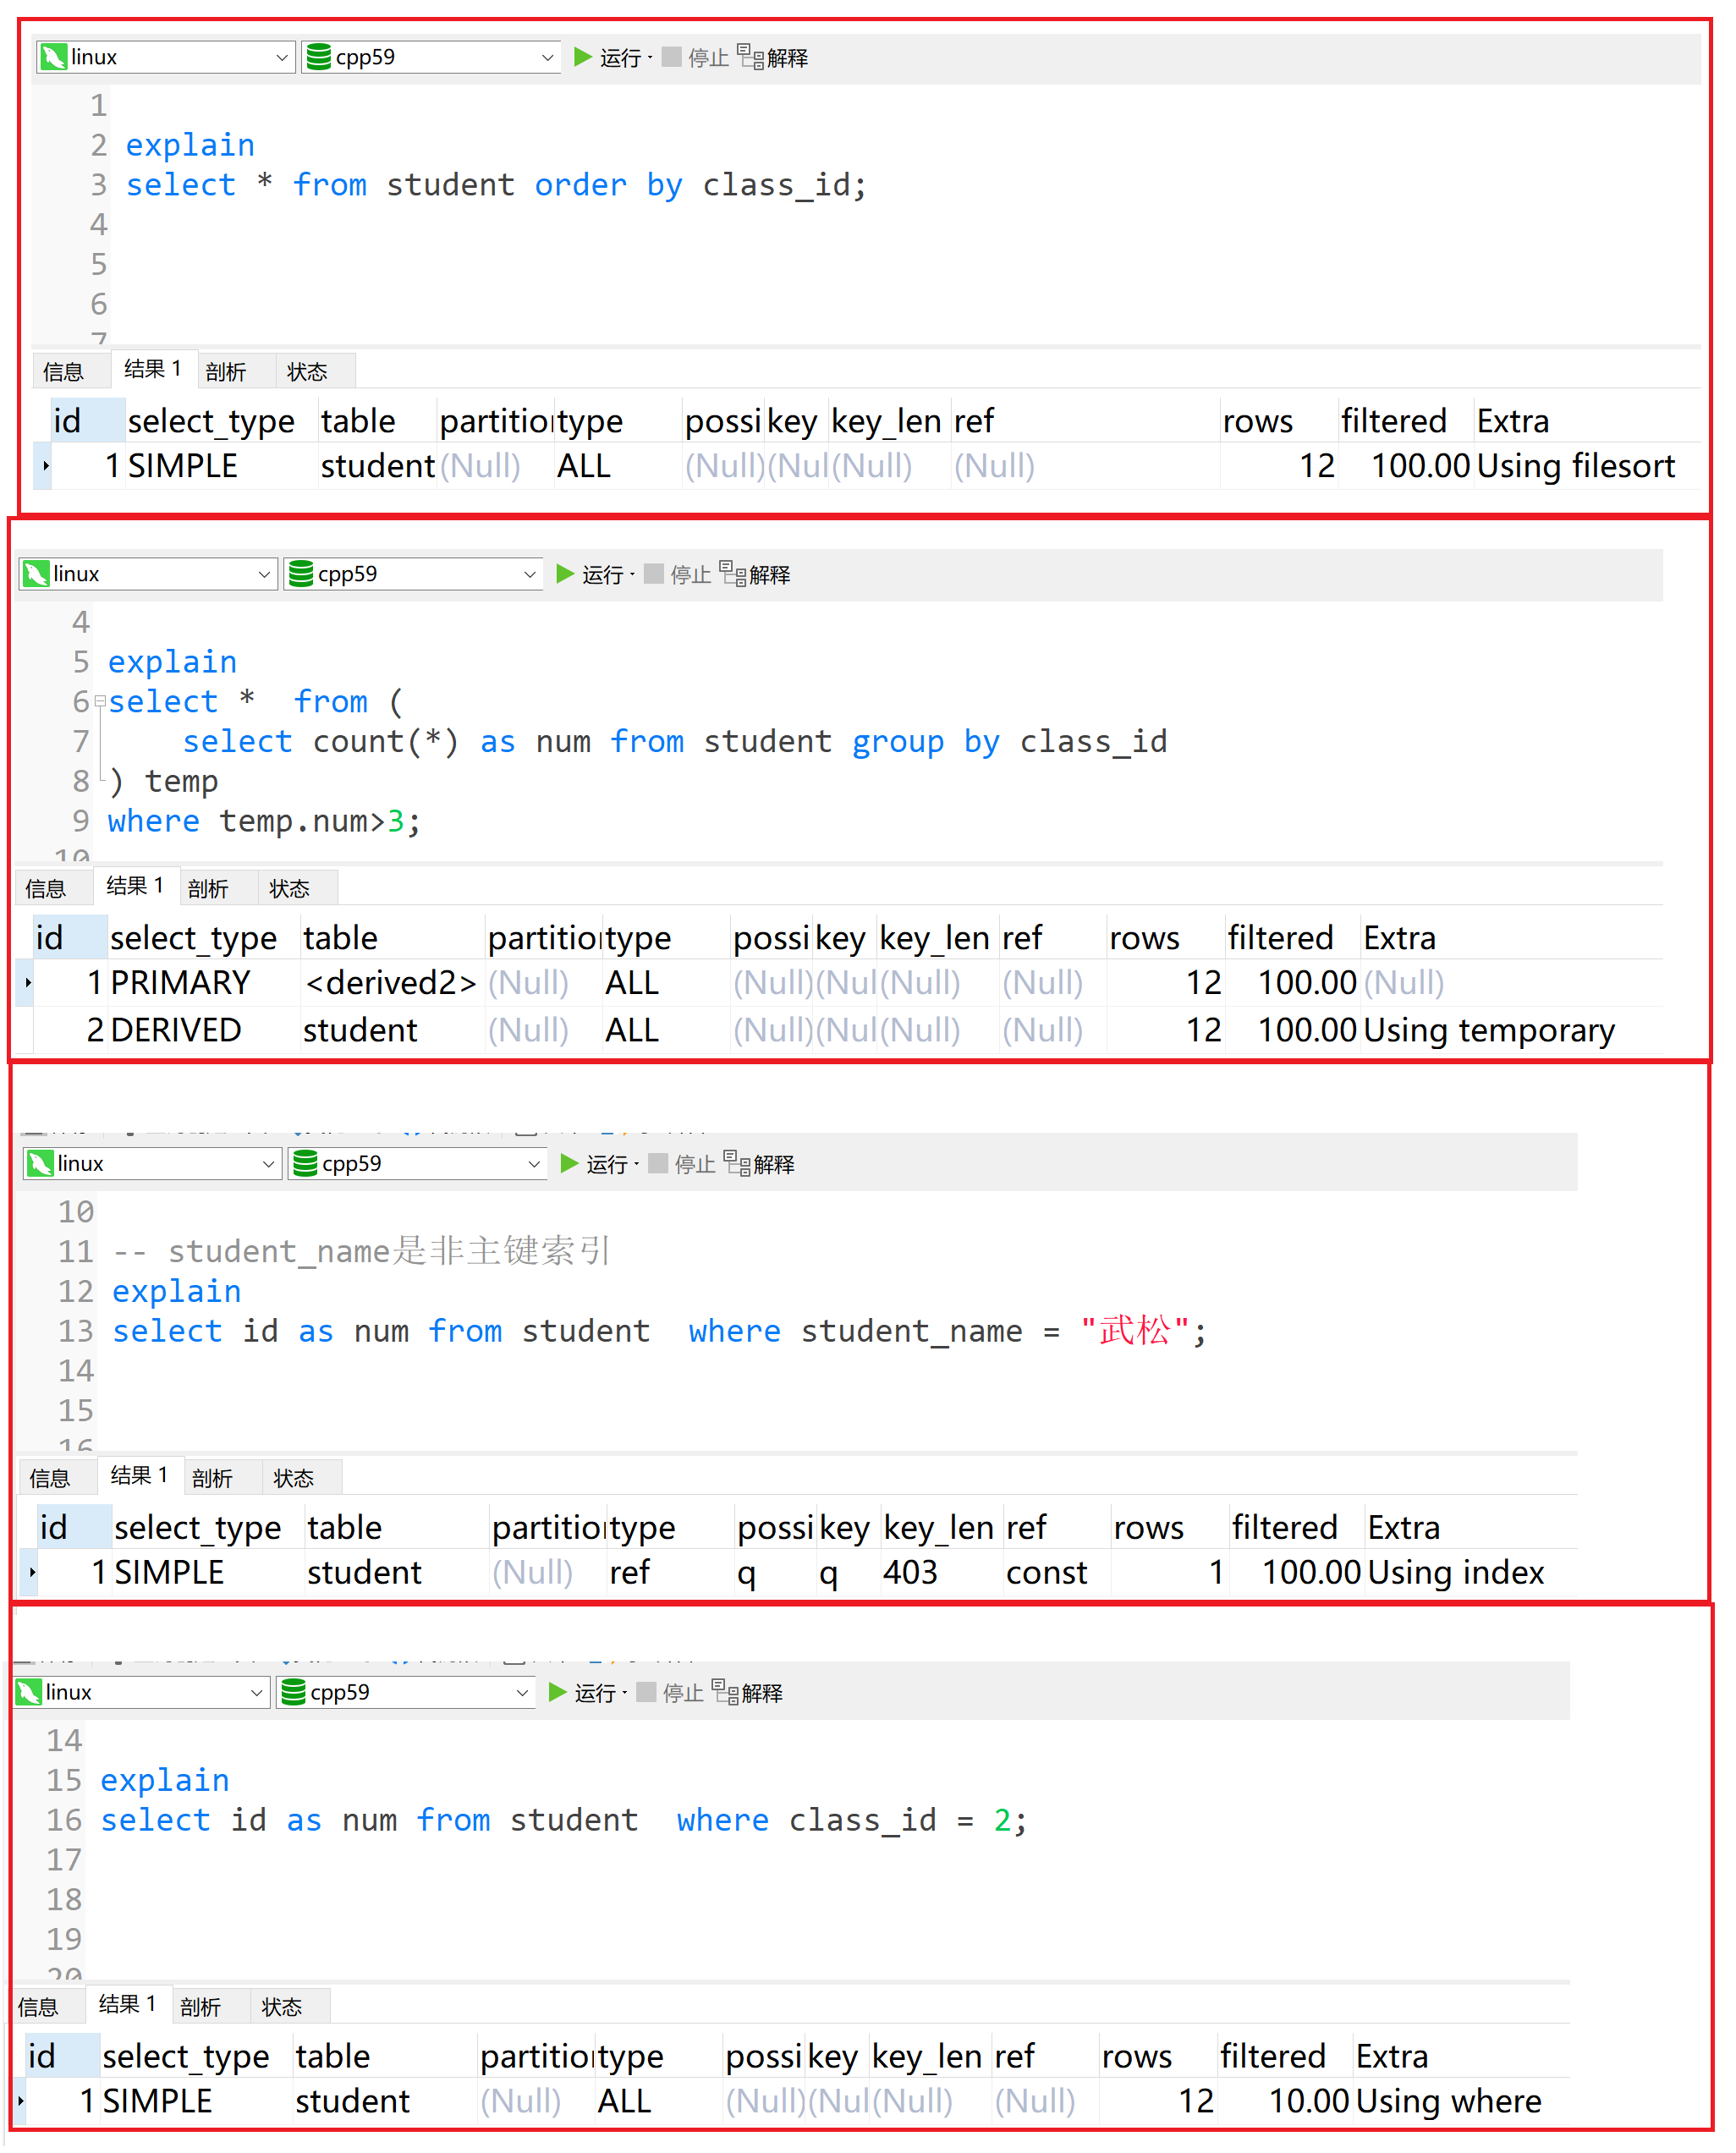Click green Run triangle above 'class_id = 2' query

click(x=558, y=1692)
